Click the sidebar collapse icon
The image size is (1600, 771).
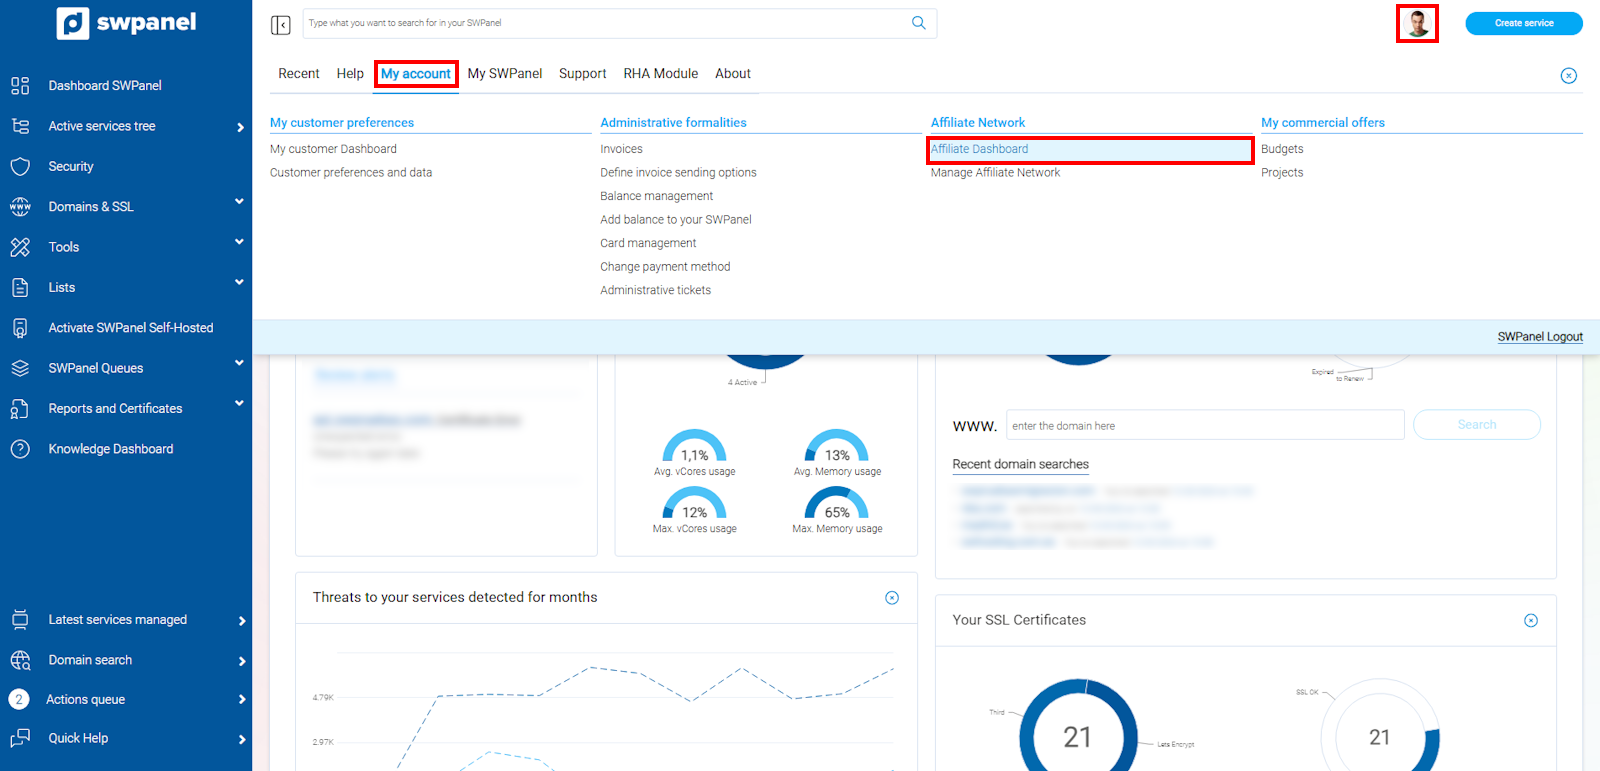point(281,24)
